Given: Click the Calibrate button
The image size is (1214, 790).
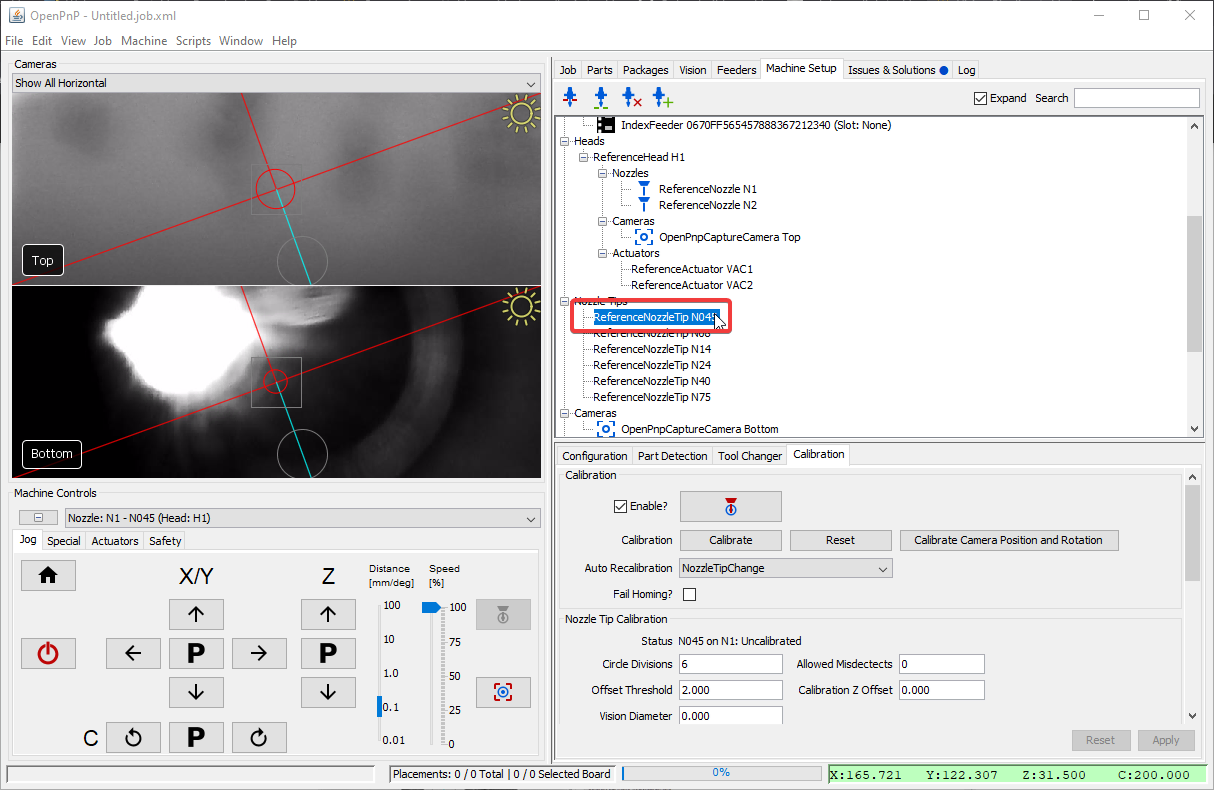Looking at the screenshot, I should click(730, 540).
